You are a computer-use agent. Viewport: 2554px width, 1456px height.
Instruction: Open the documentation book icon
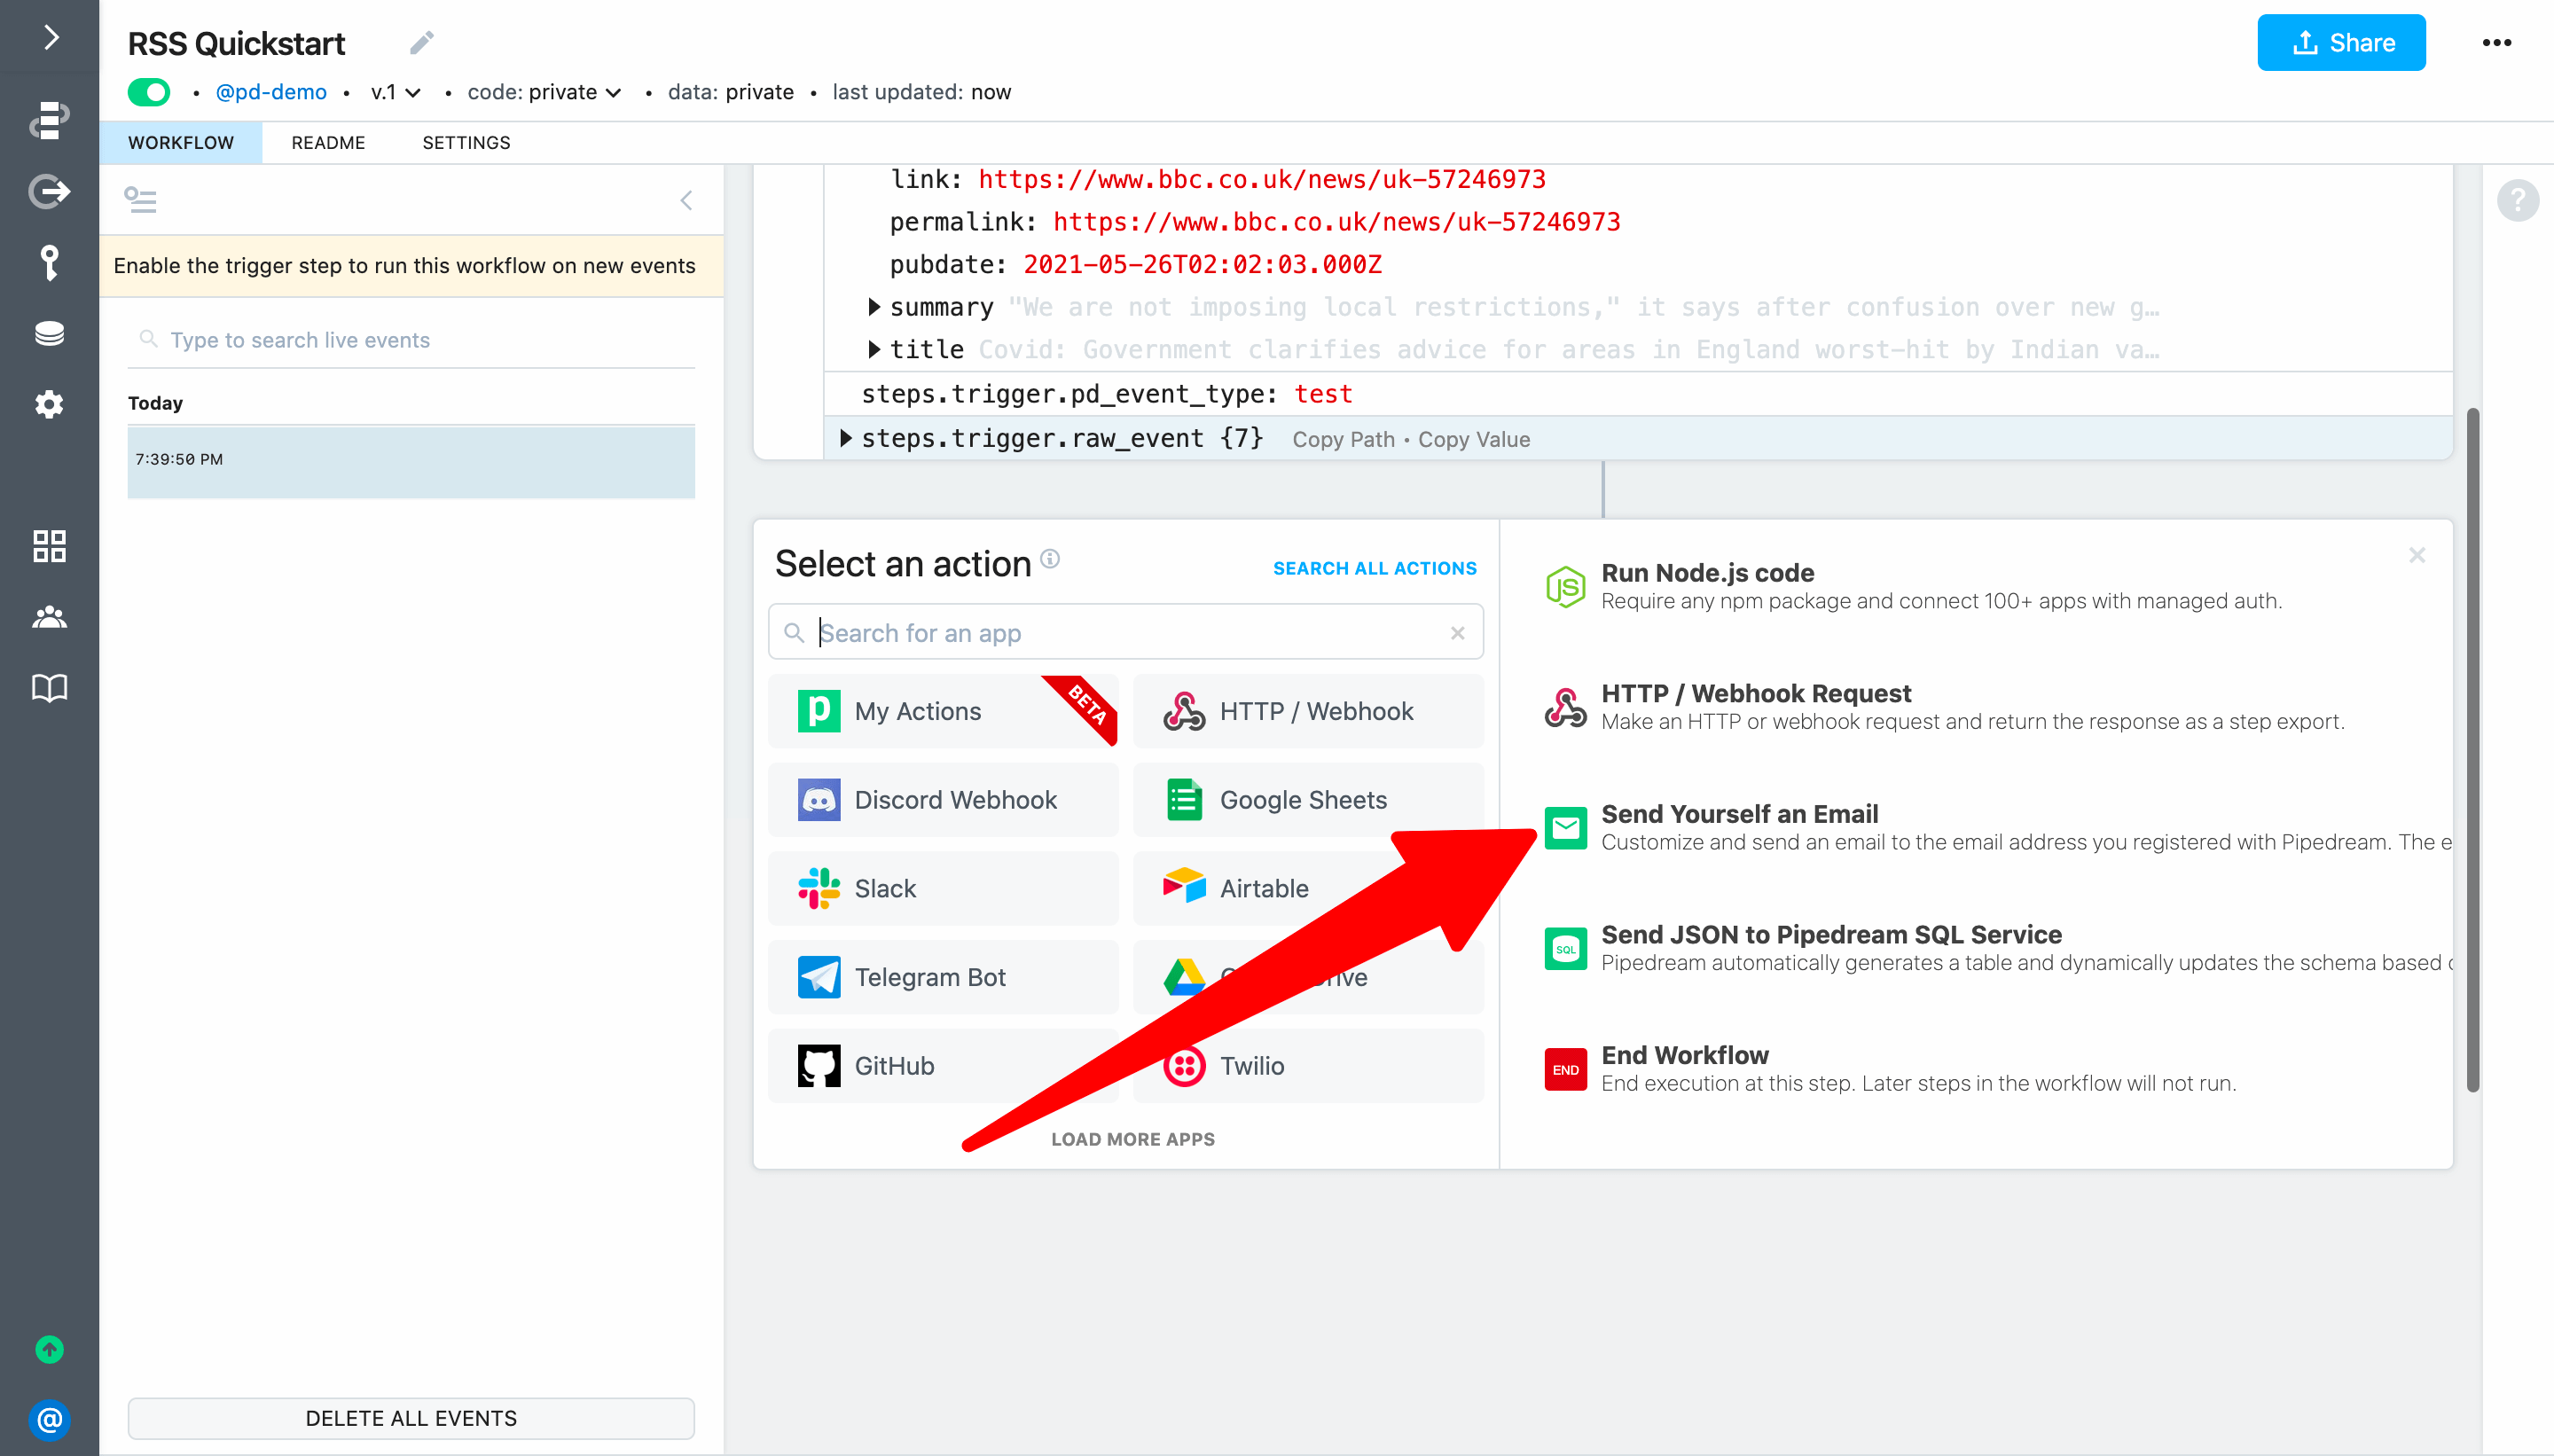pos(49,688)
